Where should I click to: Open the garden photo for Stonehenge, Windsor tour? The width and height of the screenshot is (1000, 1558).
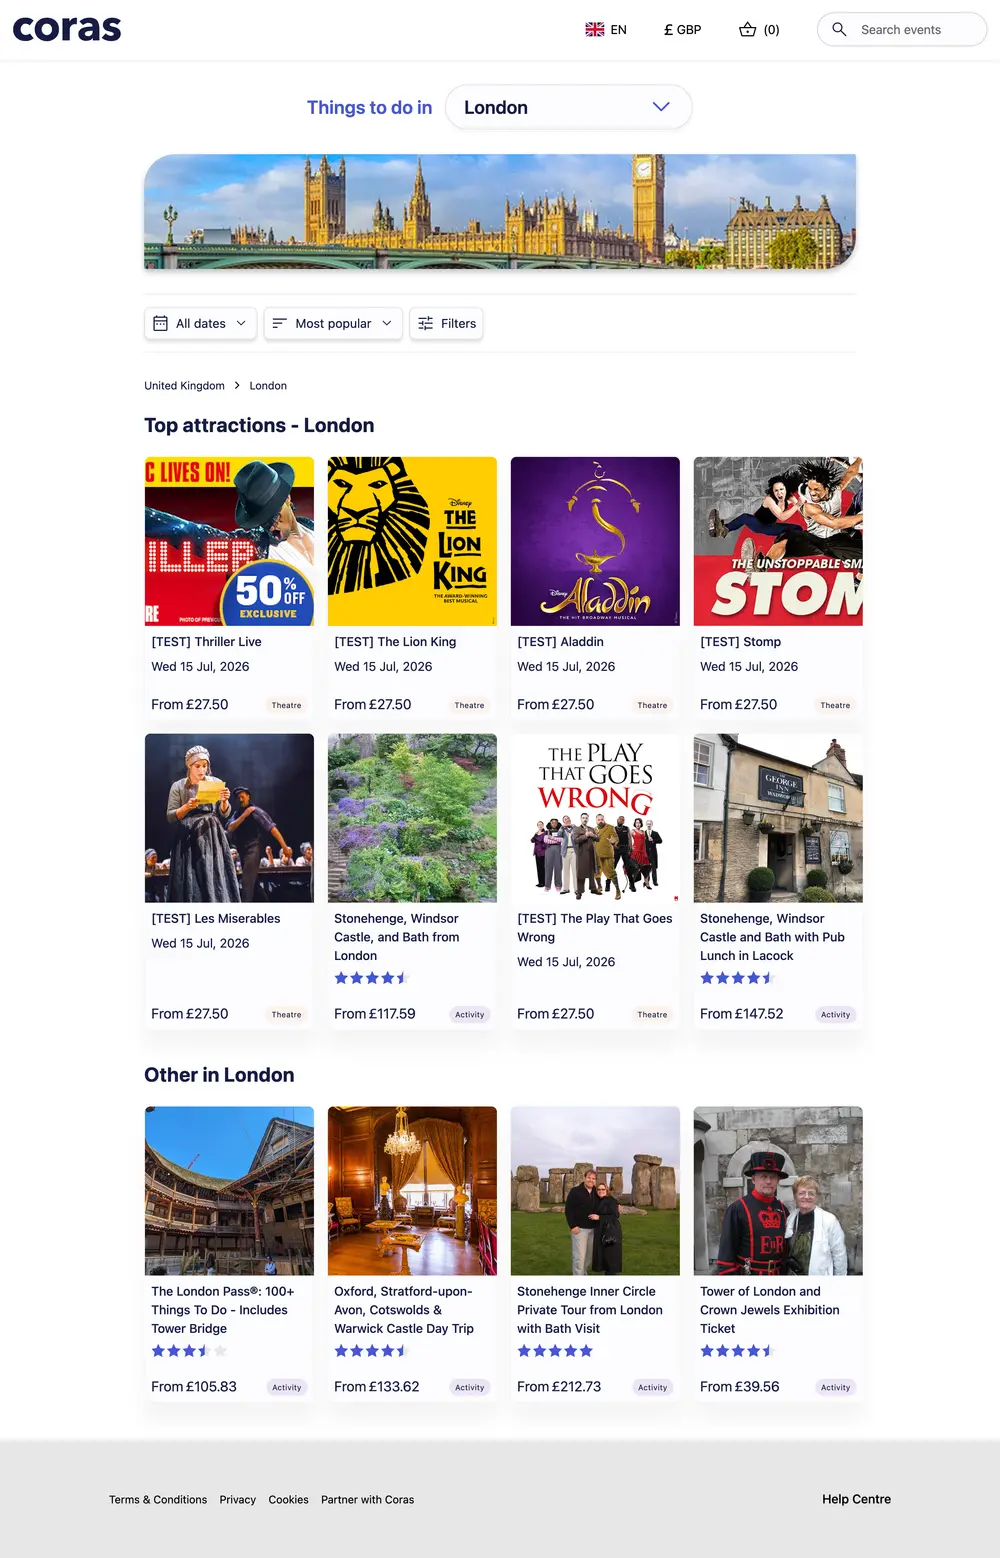[x=412, y=818]
